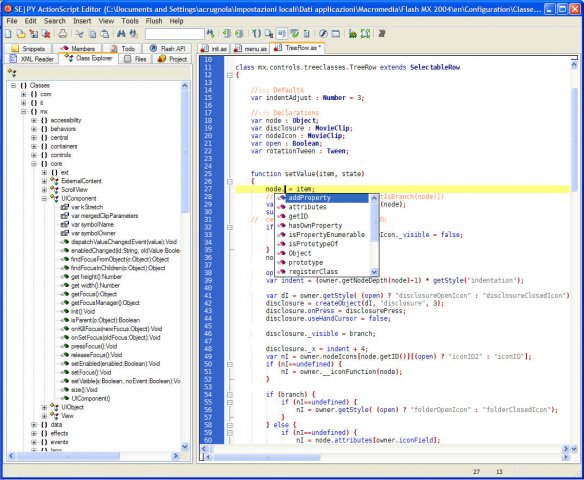Viewport: 584px width, 480px height.
Task: Open the File menu
Action: (12, 21)
